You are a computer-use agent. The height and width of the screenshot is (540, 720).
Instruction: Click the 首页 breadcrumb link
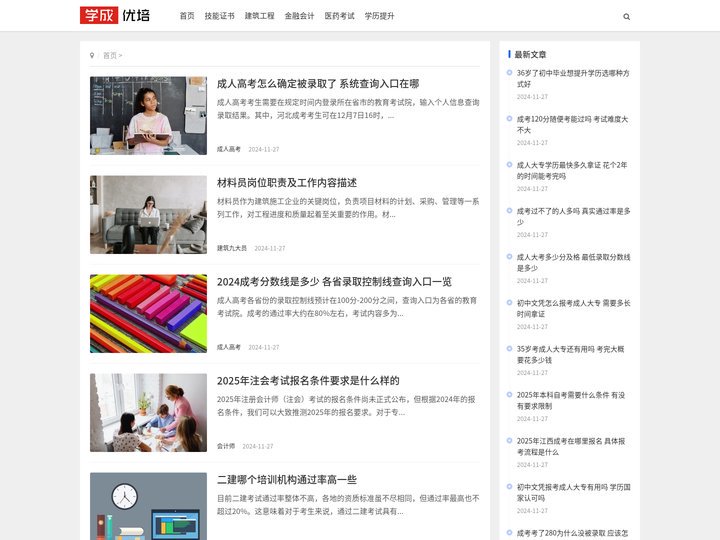pos(110,56)
